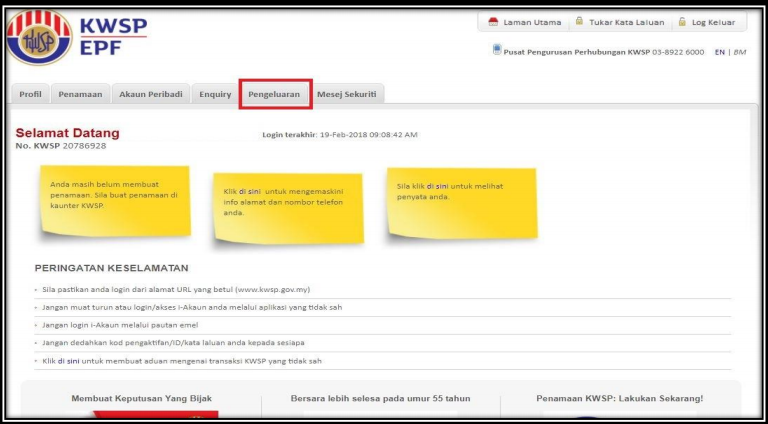Image resolution: width=768 pixels, height=424 pixels.
Task: Click the yellow note about penamaan
Action: [115, 200]
